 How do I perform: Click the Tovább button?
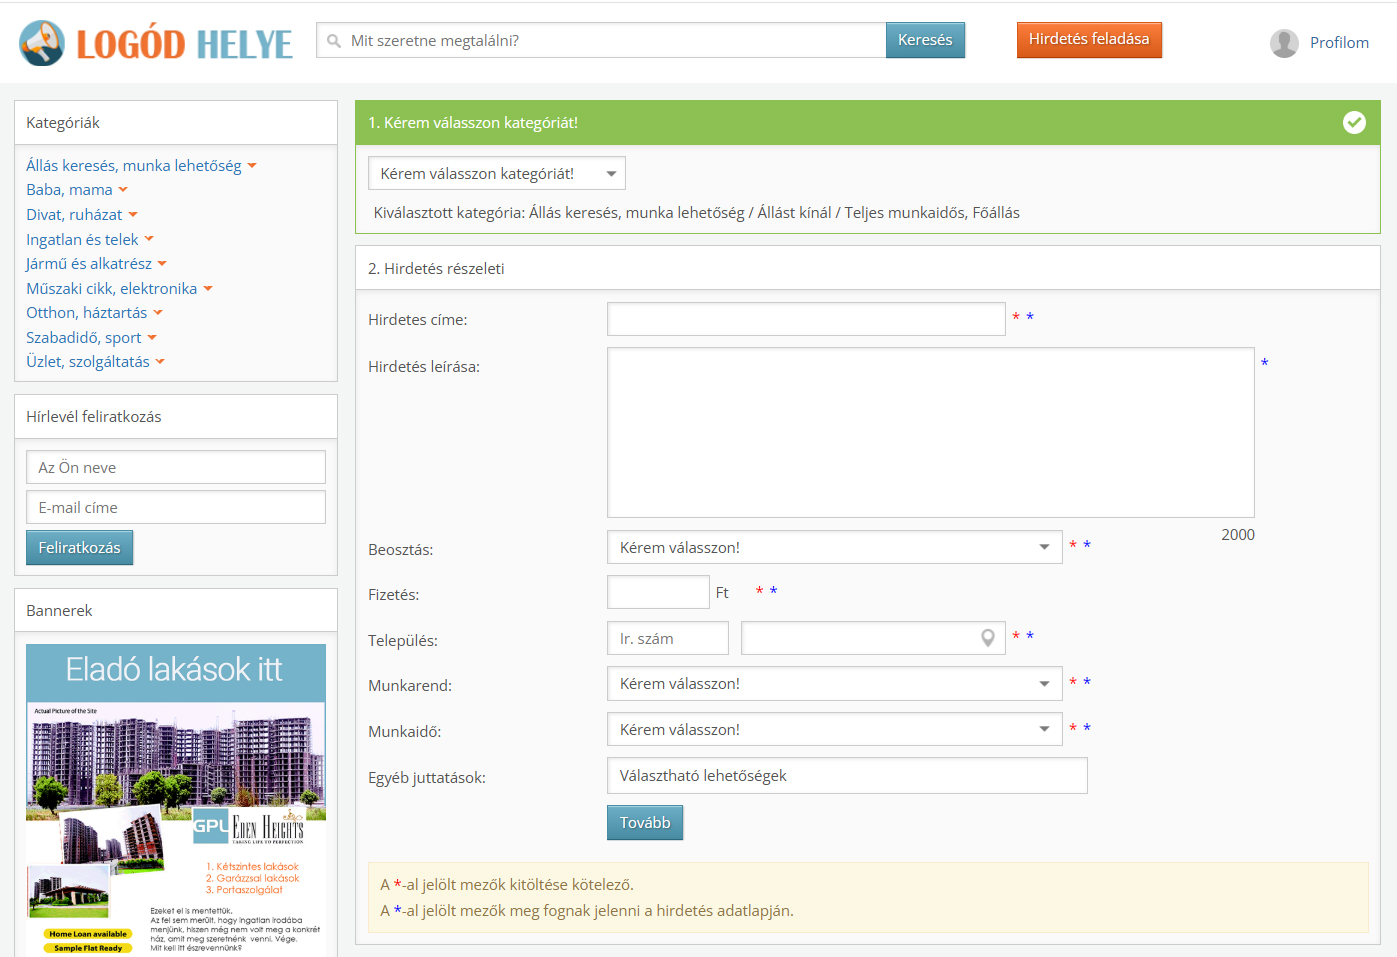(x=644, y=823)
